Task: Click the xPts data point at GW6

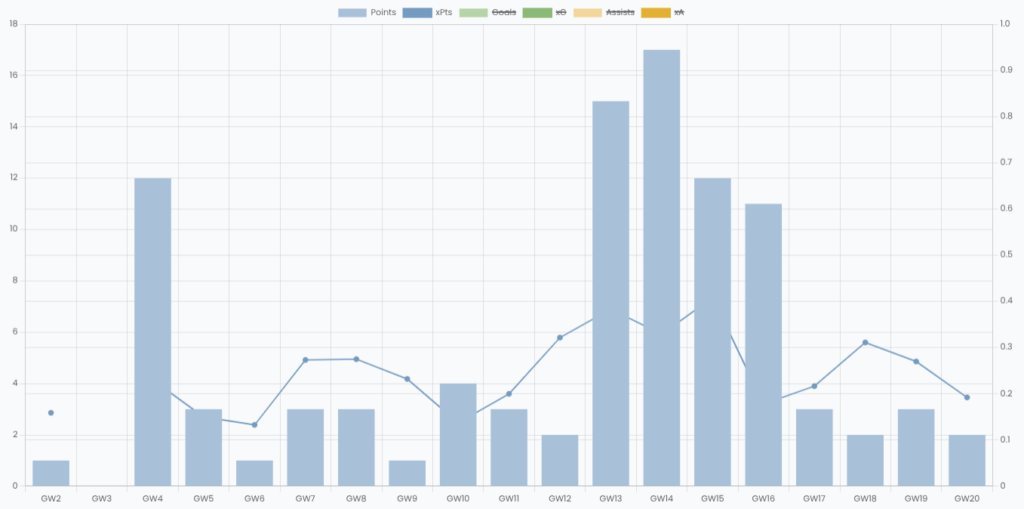Action: [x=254, y=425]
